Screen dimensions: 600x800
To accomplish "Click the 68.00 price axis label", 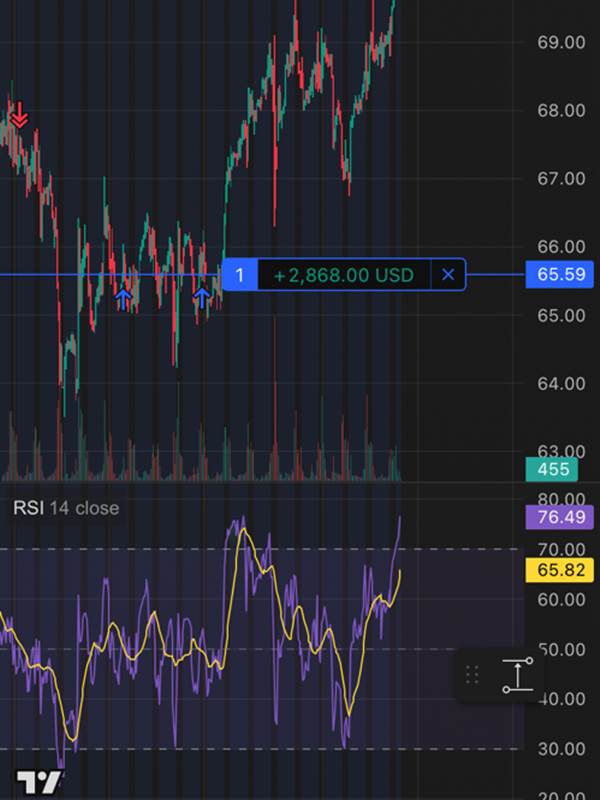I will pyautogui.click(x=561, y=110).
